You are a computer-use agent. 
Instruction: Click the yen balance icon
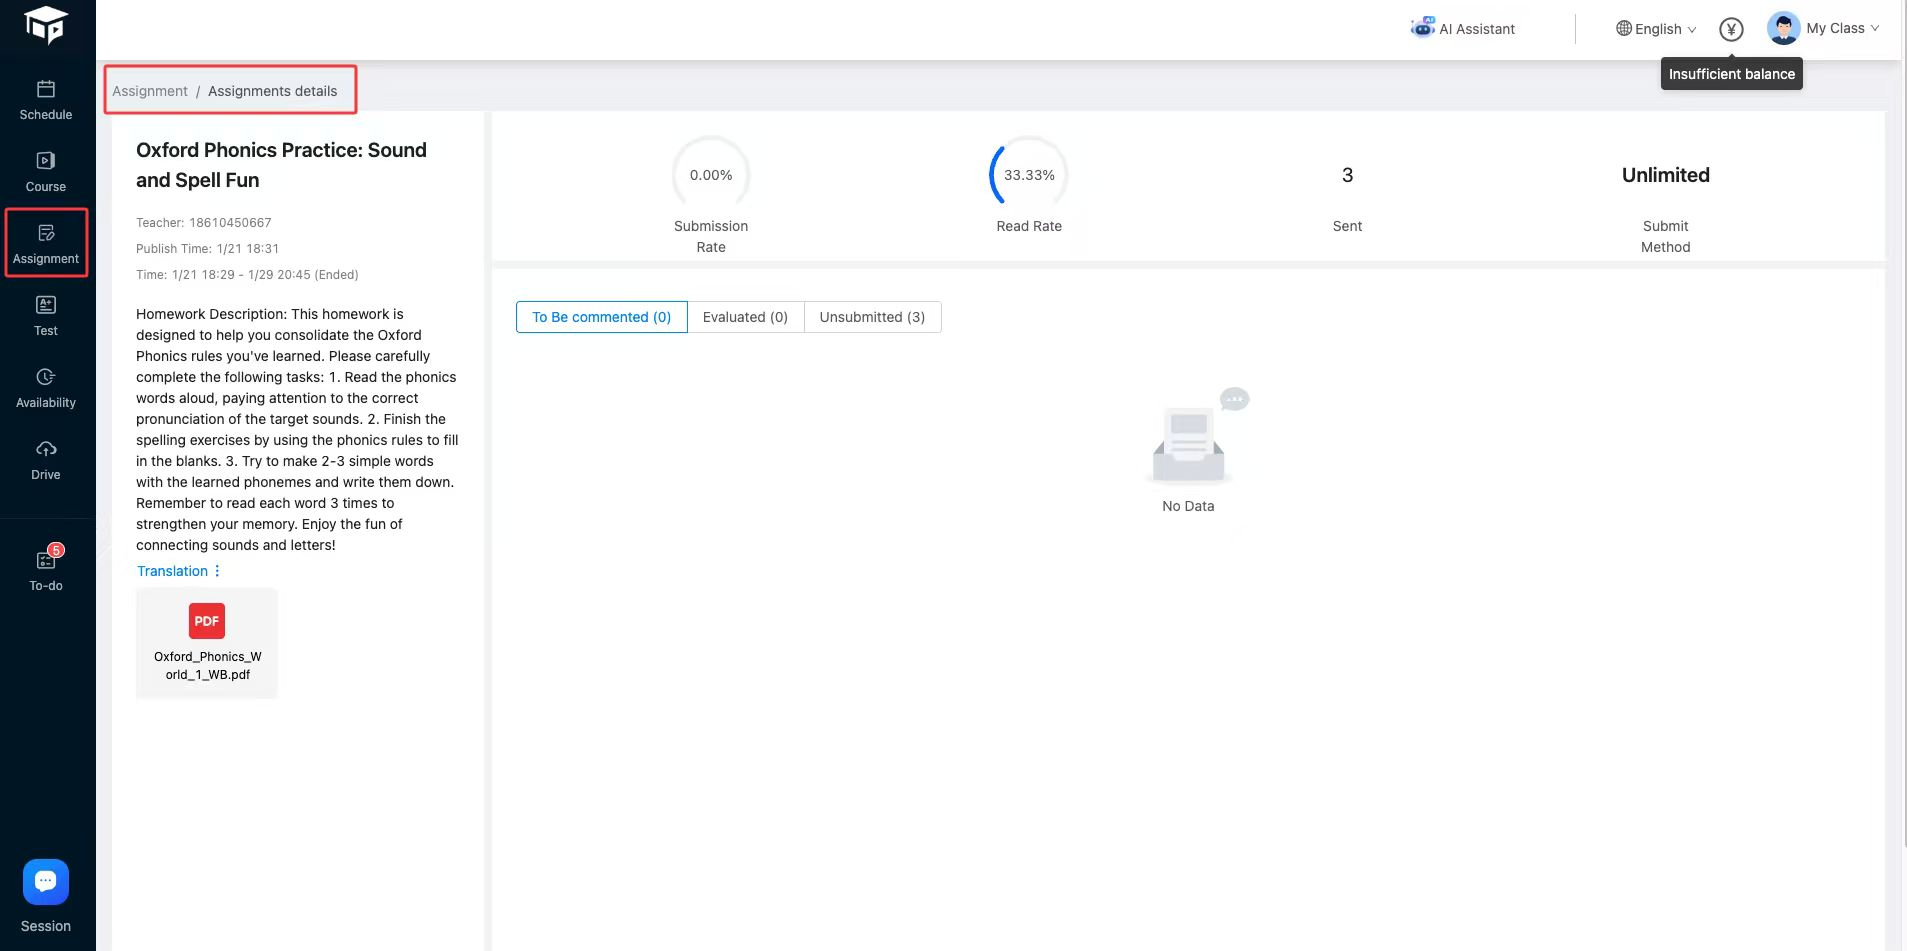pos(1731,29)
